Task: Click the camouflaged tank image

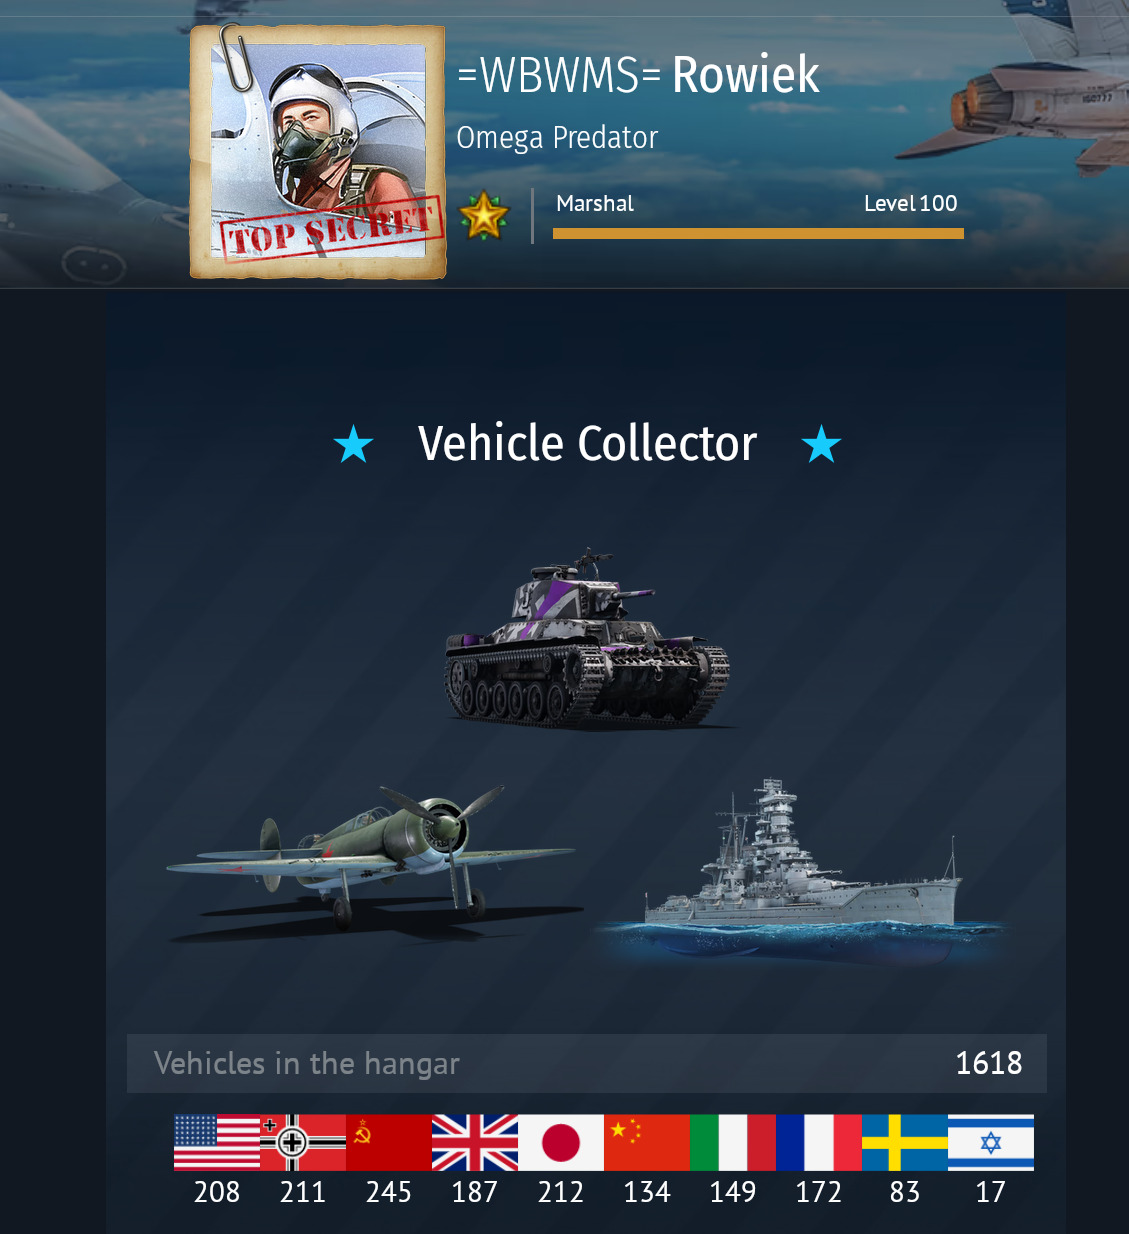Action: (588, 638)
